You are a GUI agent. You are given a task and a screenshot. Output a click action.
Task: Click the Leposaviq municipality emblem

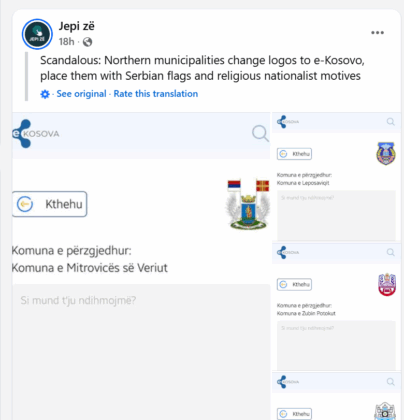pos(386,154)
